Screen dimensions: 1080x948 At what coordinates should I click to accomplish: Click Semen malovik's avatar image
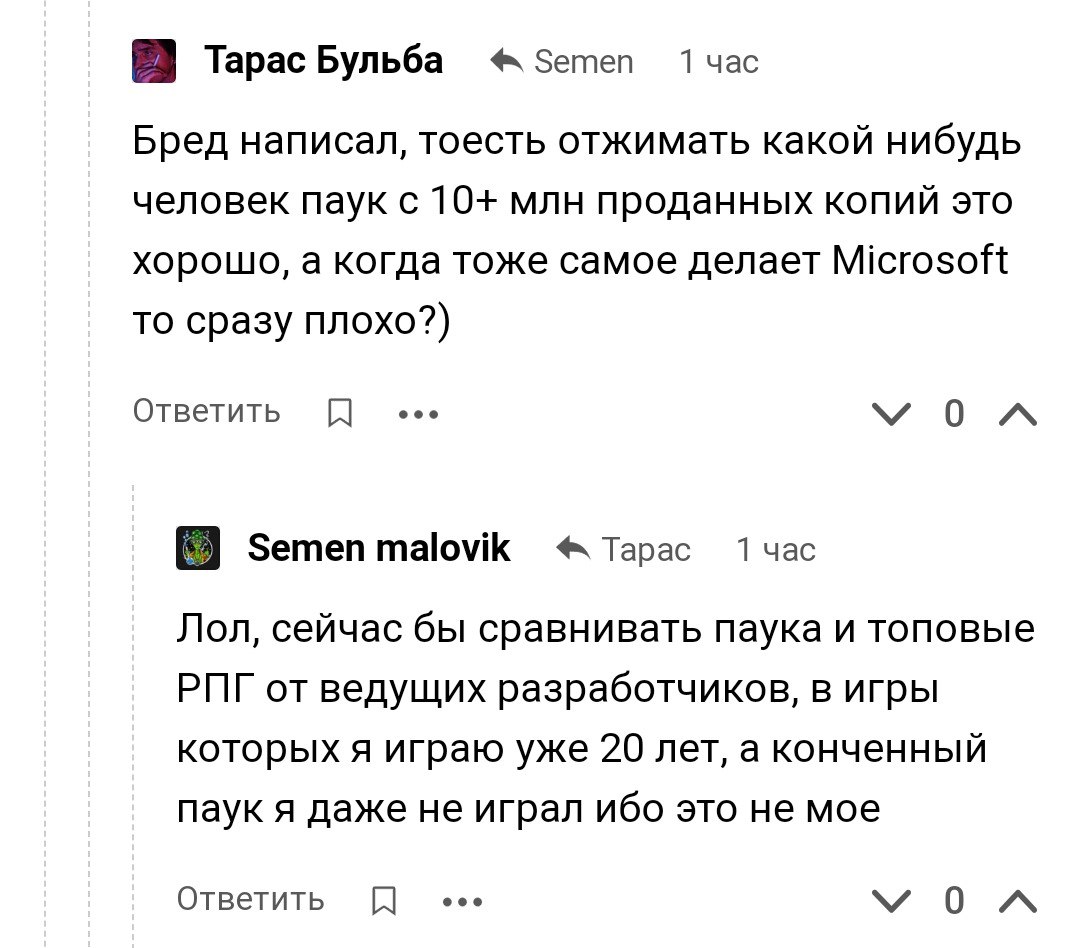(198, 548)
